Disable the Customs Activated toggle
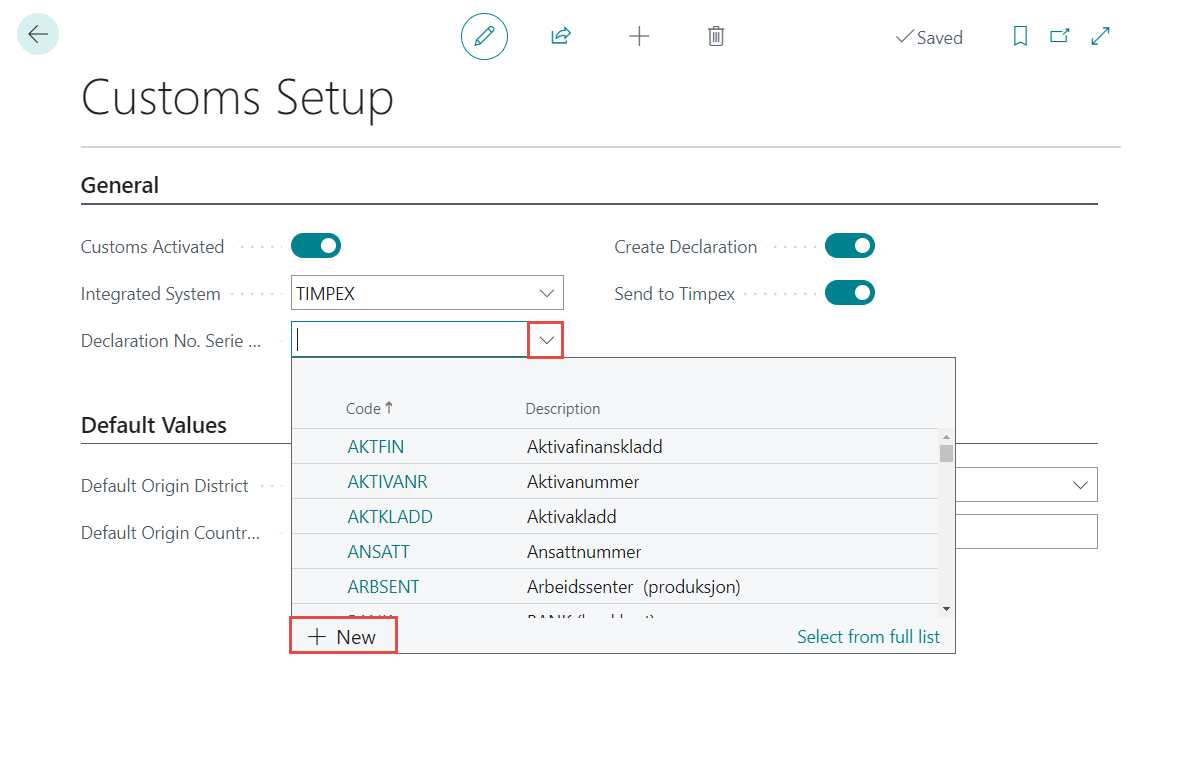This screenshot has height=762, width=1201. click(316, 246)
